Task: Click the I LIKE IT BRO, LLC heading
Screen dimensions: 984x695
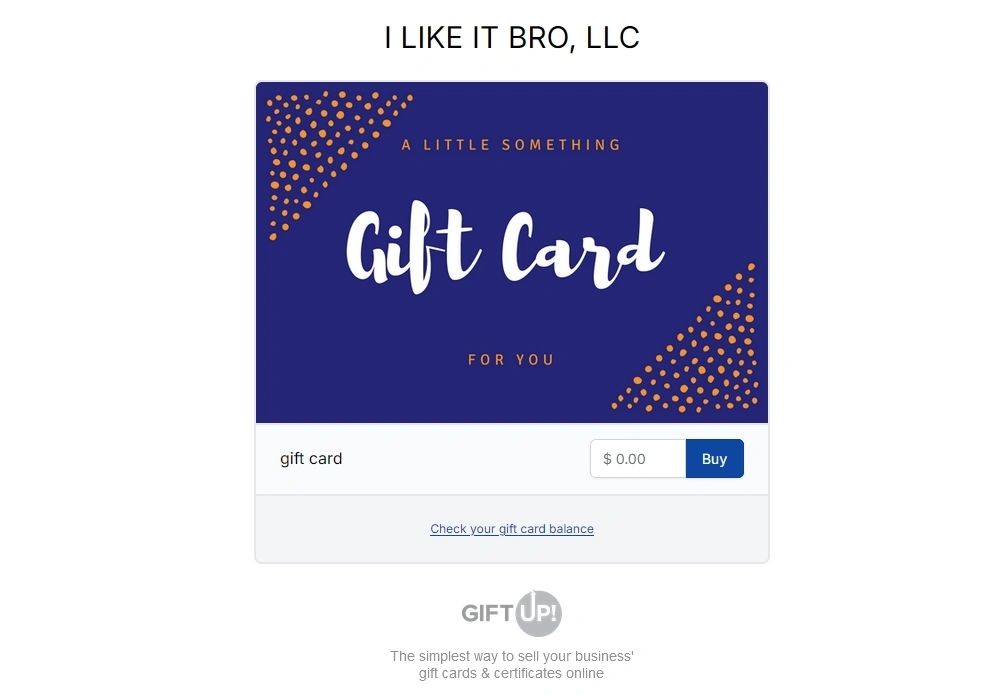Action: (511, 38)
